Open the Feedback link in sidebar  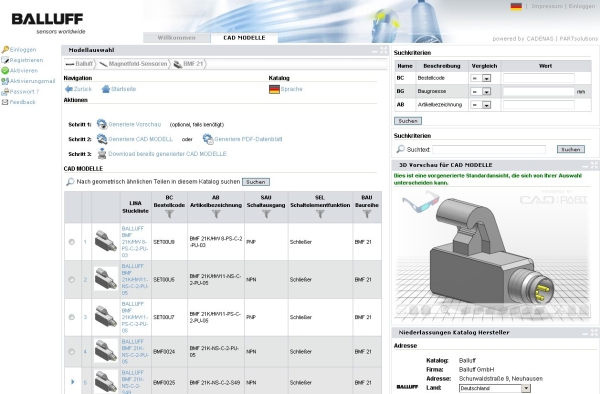pos(23,102)
